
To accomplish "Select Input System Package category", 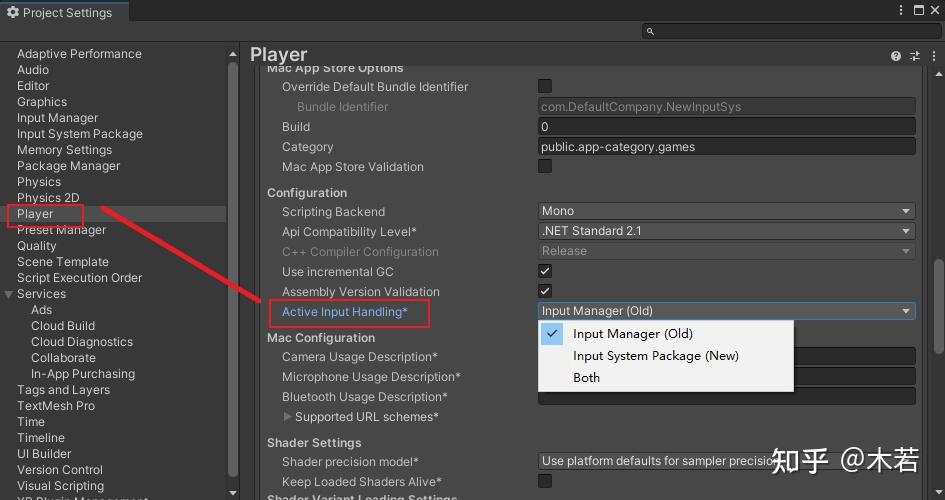I will coord(80,134).
